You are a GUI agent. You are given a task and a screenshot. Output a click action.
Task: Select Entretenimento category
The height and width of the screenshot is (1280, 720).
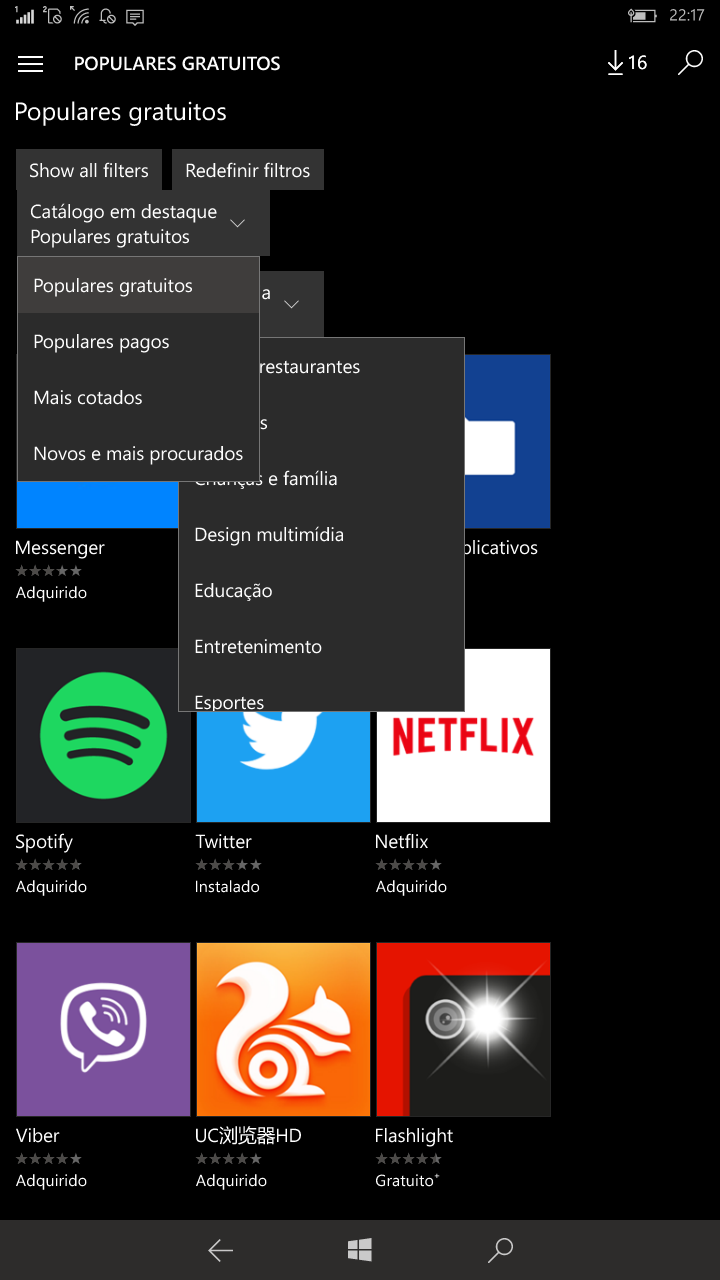point(321,647)
